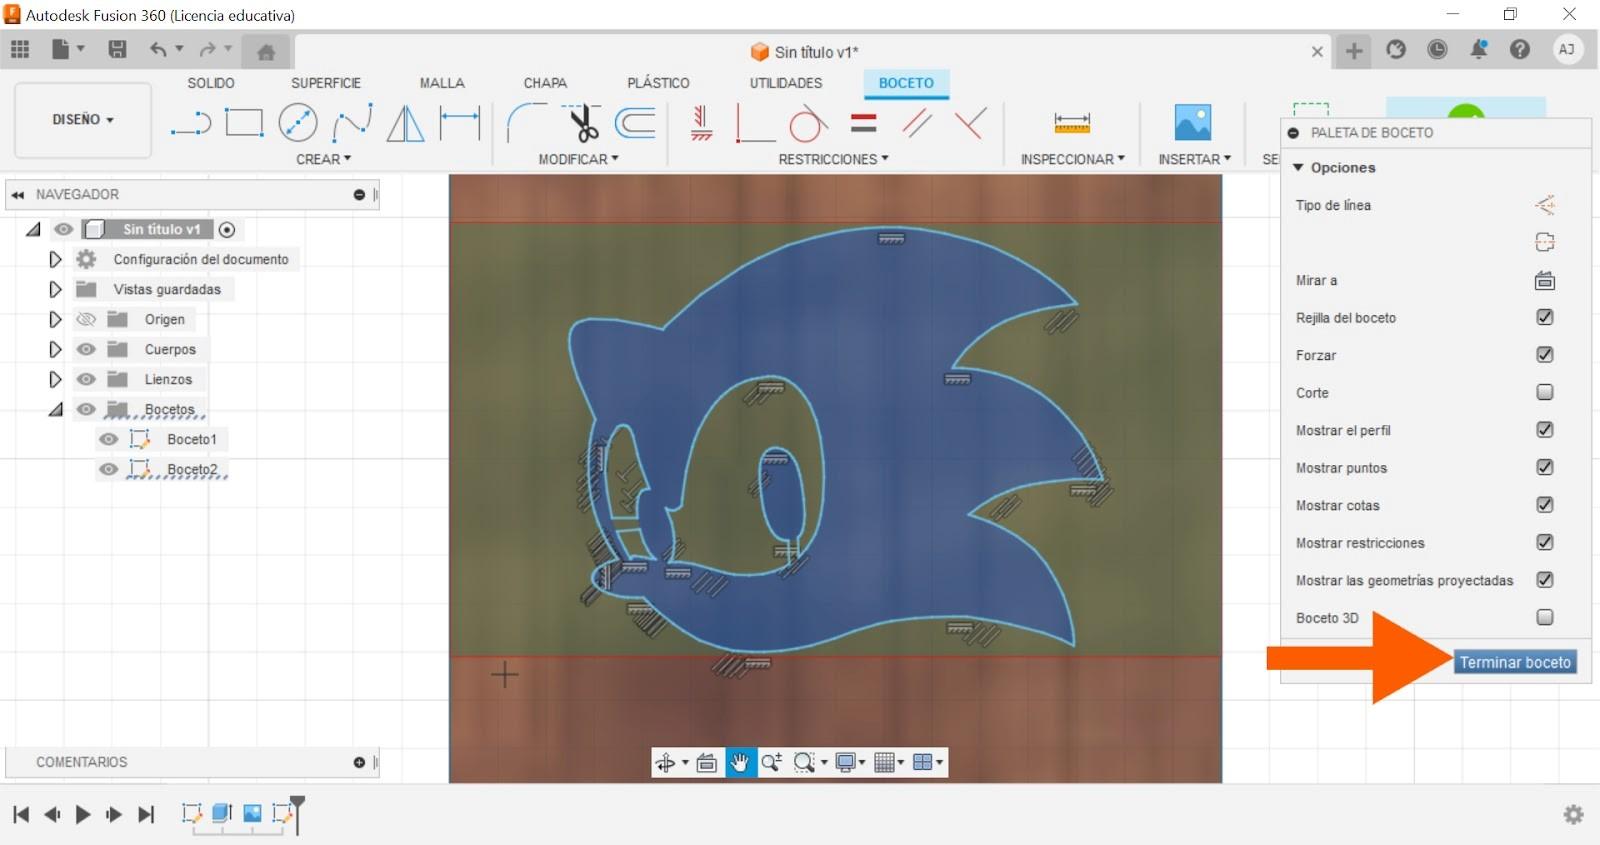Click the Insert image icon
1600x845 pixels.
[1193, 123]
